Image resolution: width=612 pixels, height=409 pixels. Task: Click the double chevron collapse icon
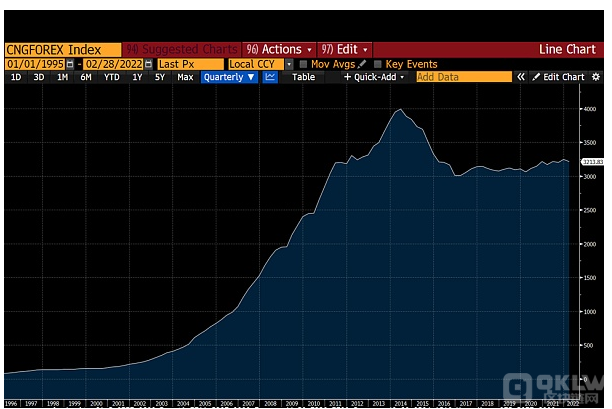tap(521, 77)
